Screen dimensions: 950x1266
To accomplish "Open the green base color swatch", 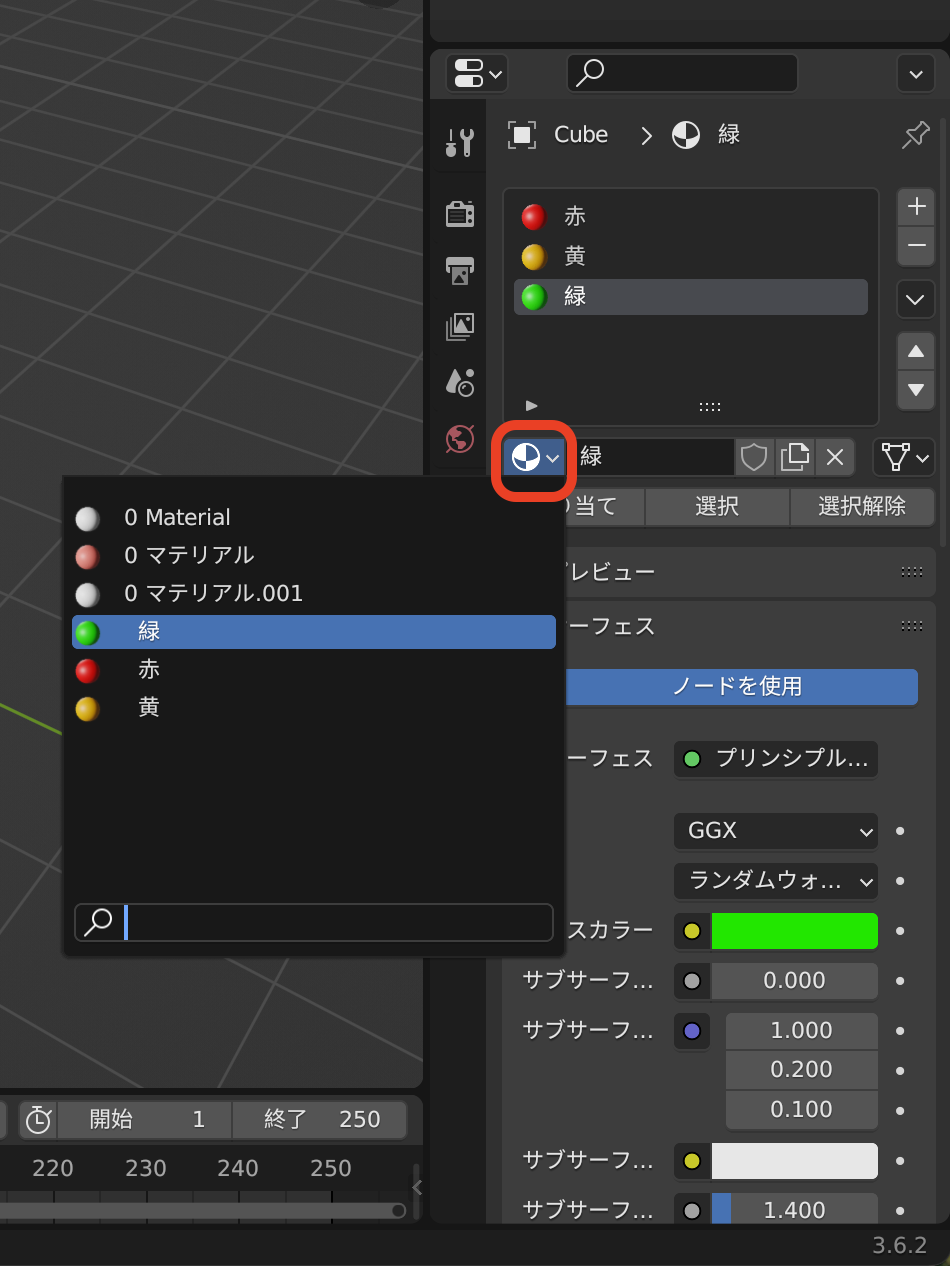I will pyautogui.click(x=795, y=931).
